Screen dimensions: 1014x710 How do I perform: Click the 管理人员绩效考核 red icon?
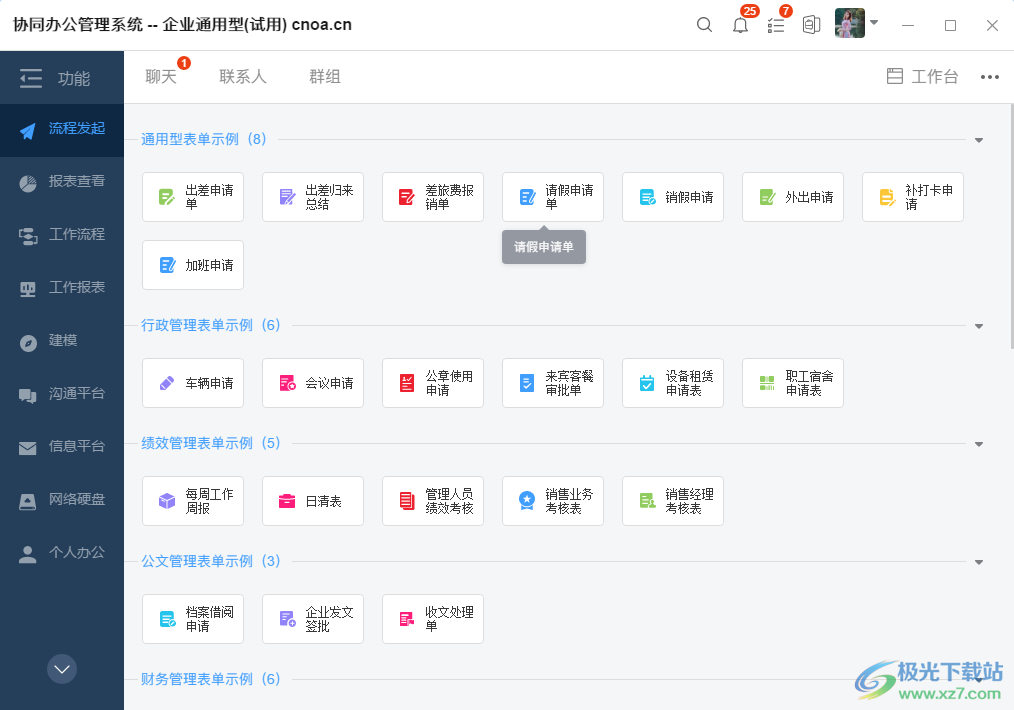(407, 501)
